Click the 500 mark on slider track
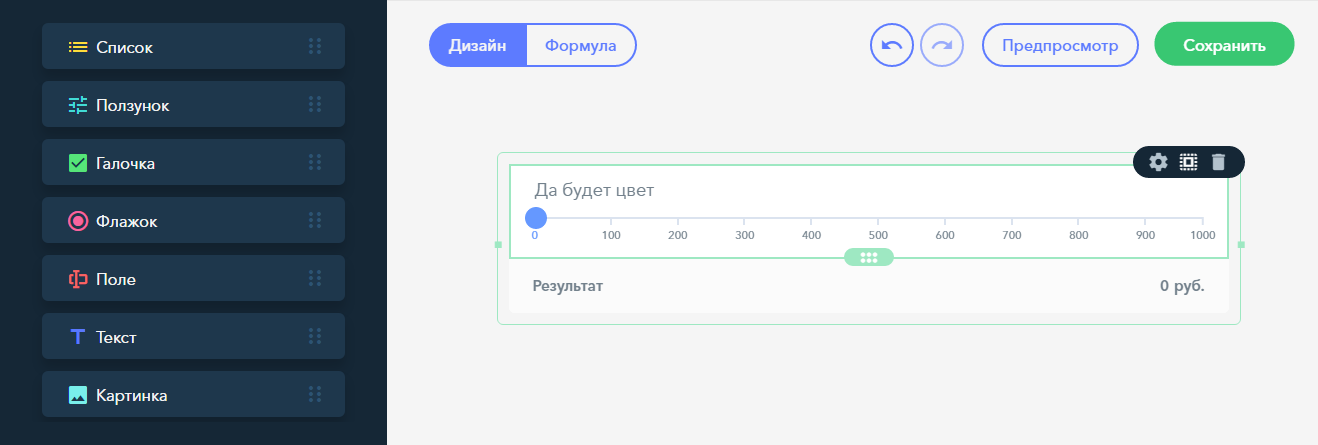The height and width of the screenshot is (445, 1318). [877, 219]
